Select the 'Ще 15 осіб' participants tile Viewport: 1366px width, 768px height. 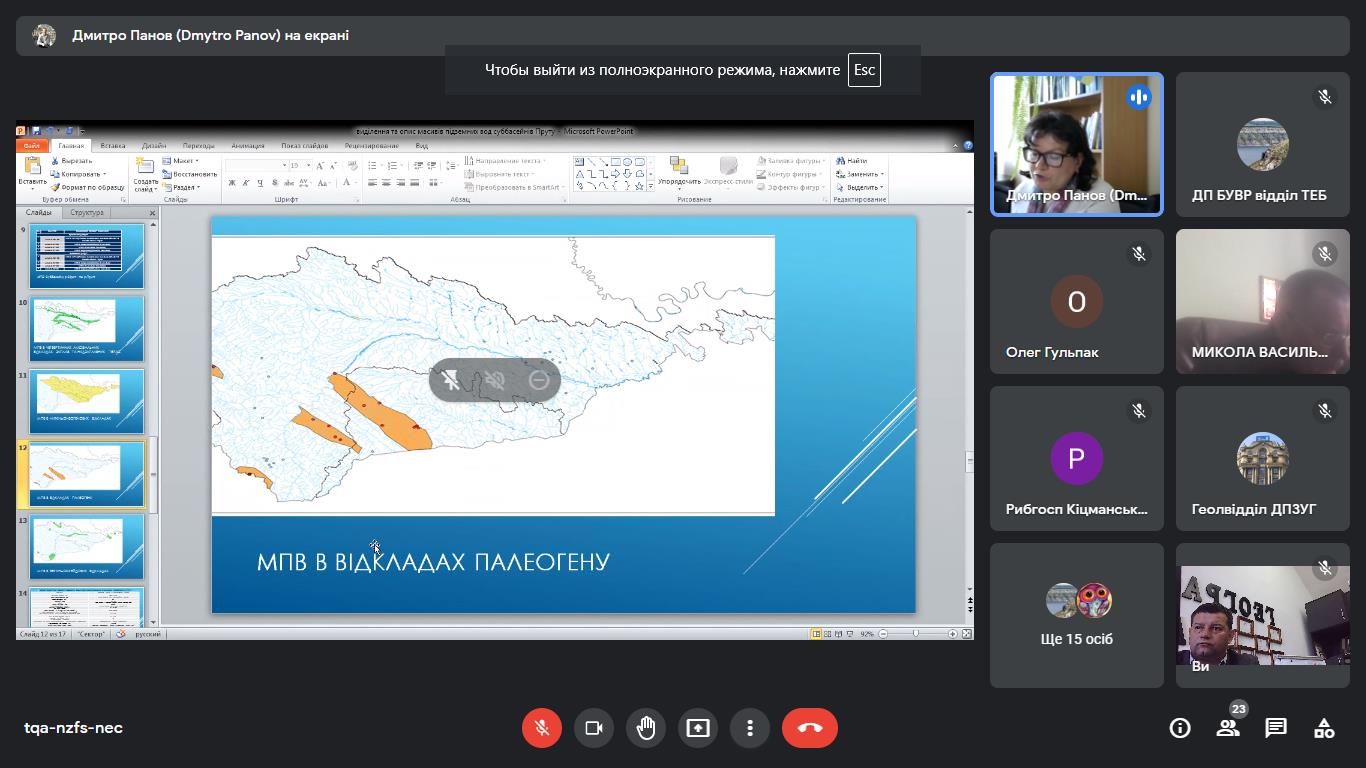(x=1077, y=615)
